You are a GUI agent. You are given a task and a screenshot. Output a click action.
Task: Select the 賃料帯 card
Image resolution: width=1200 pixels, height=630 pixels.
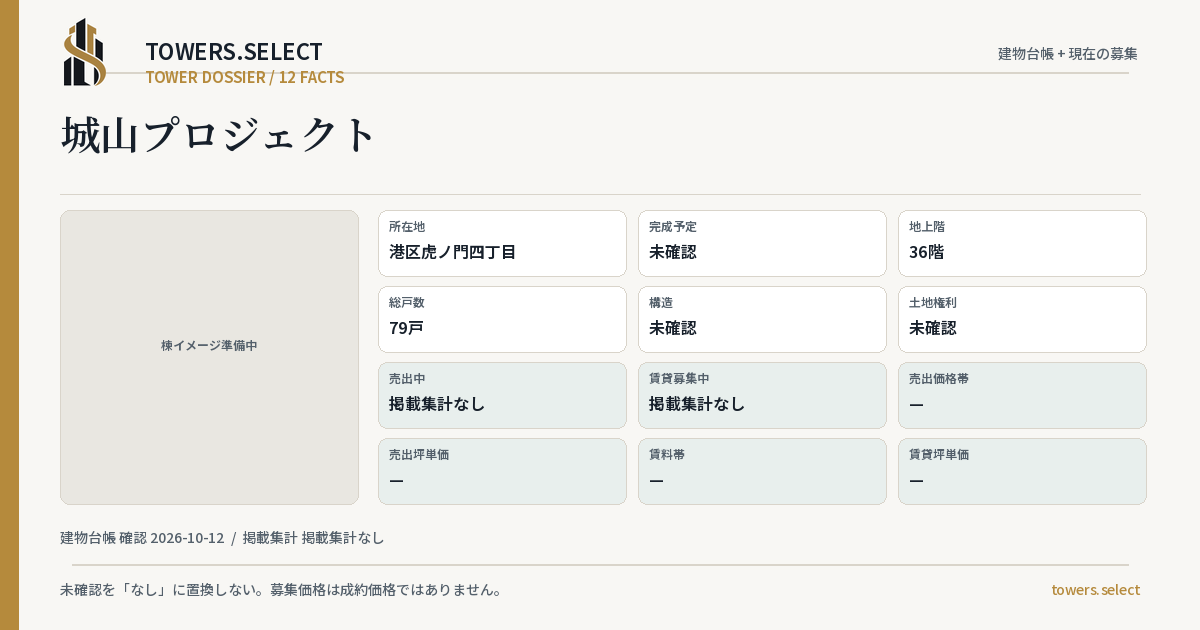coord(762,471)
